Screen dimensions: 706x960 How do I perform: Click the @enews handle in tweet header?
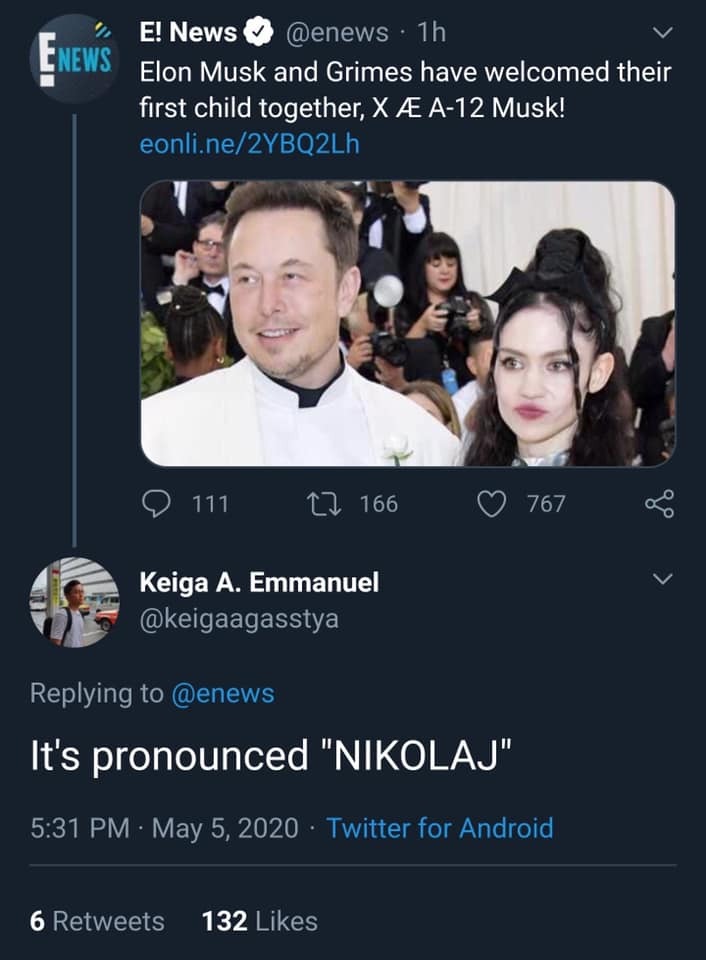click(337, 33)
